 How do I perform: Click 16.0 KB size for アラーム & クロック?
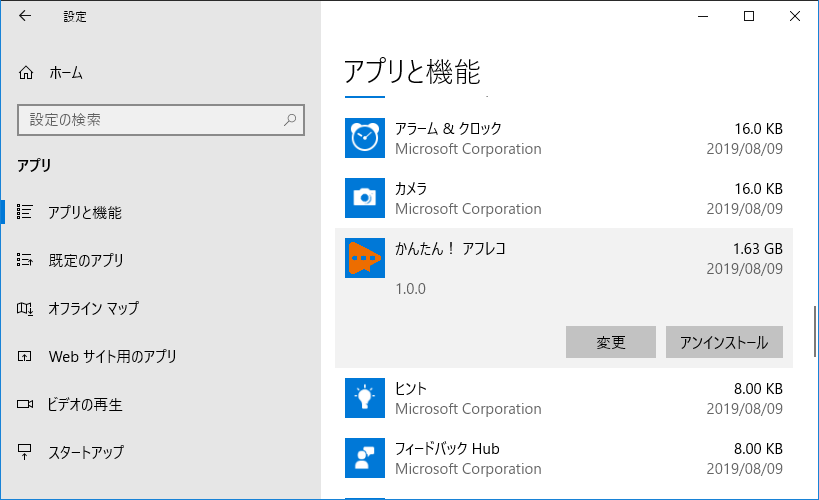pos(758,129)
